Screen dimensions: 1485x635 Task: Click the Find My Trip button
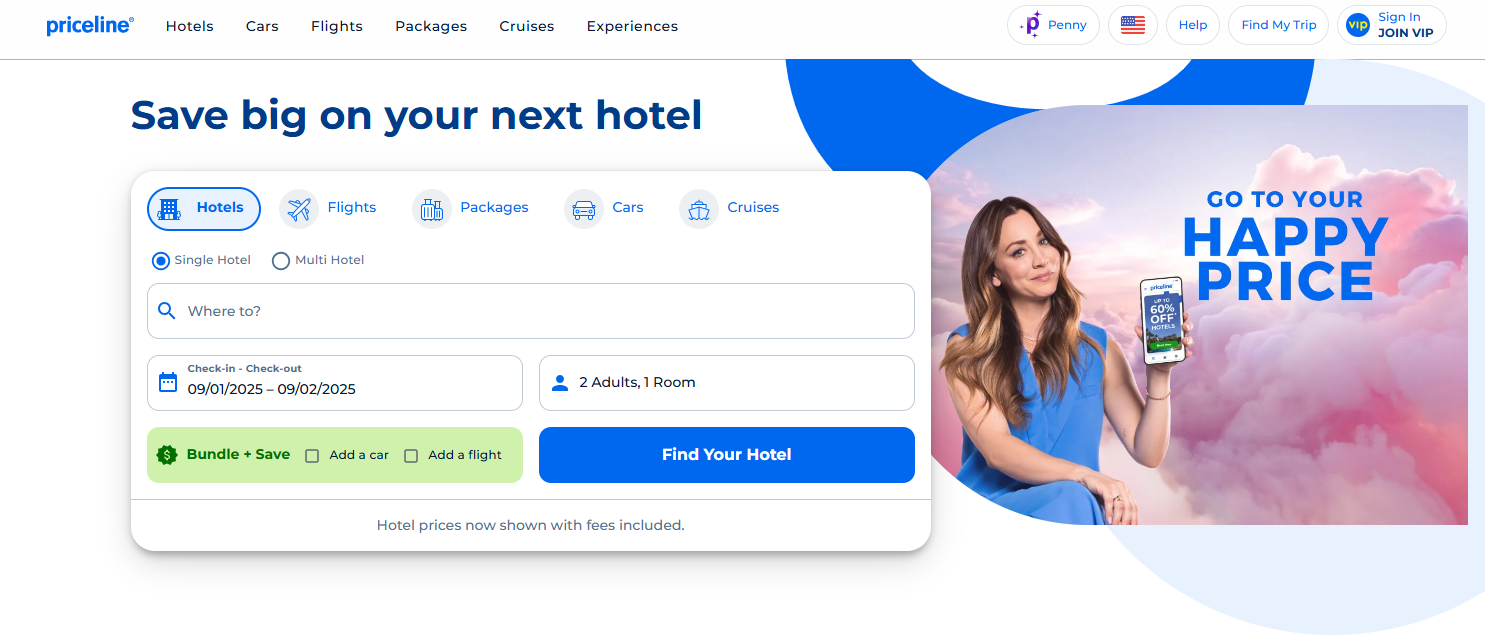pos(1279,25)
